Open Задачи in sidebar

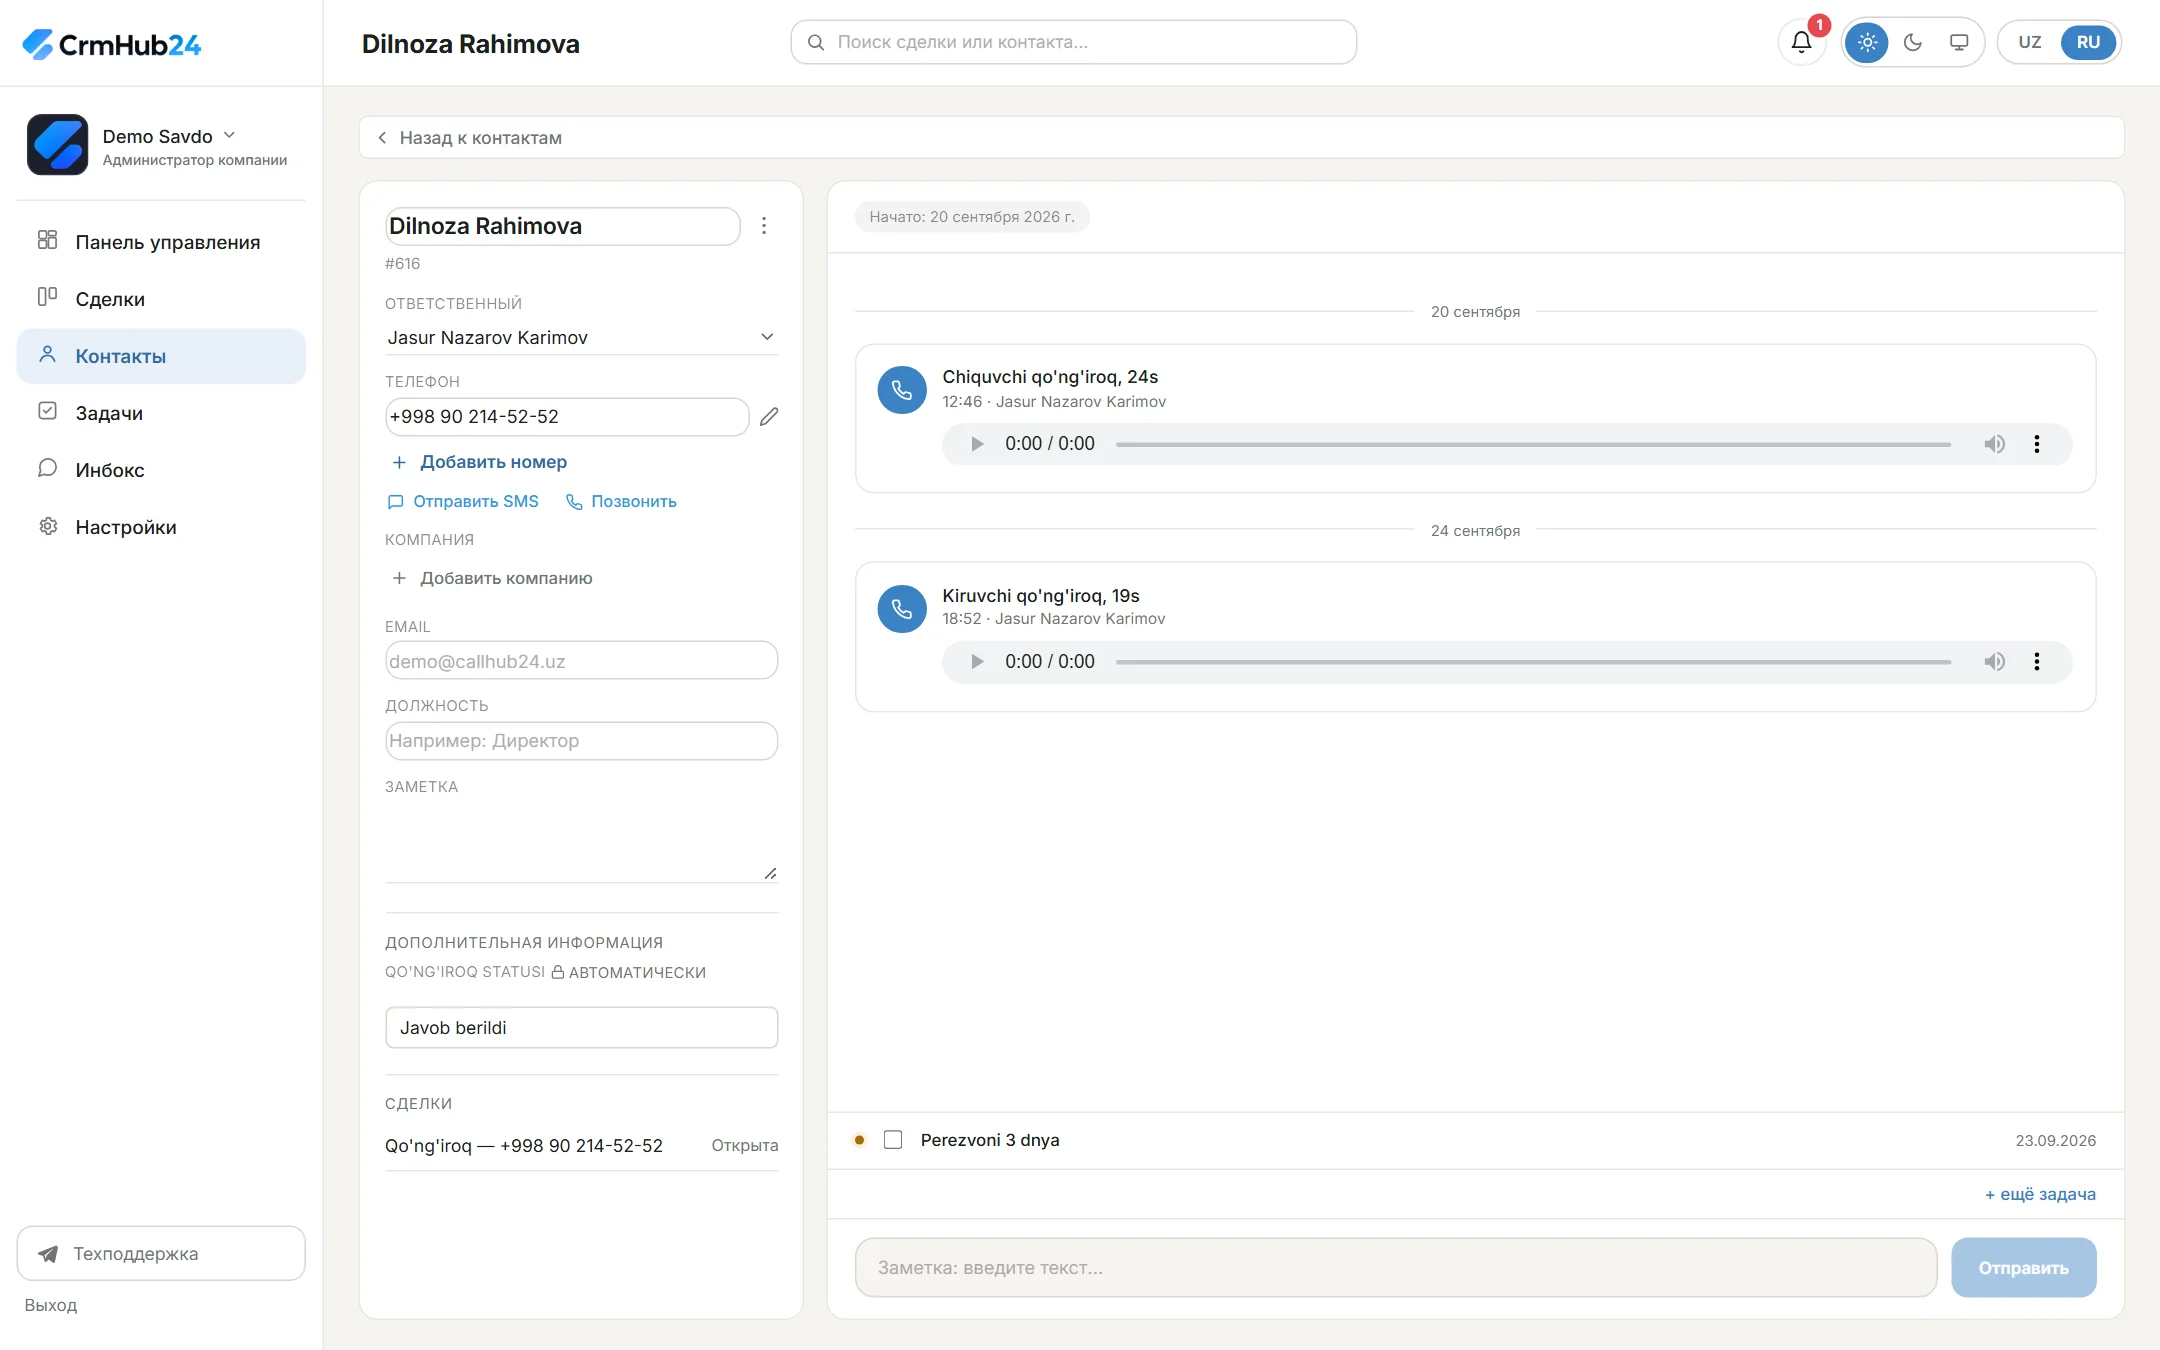161,413
